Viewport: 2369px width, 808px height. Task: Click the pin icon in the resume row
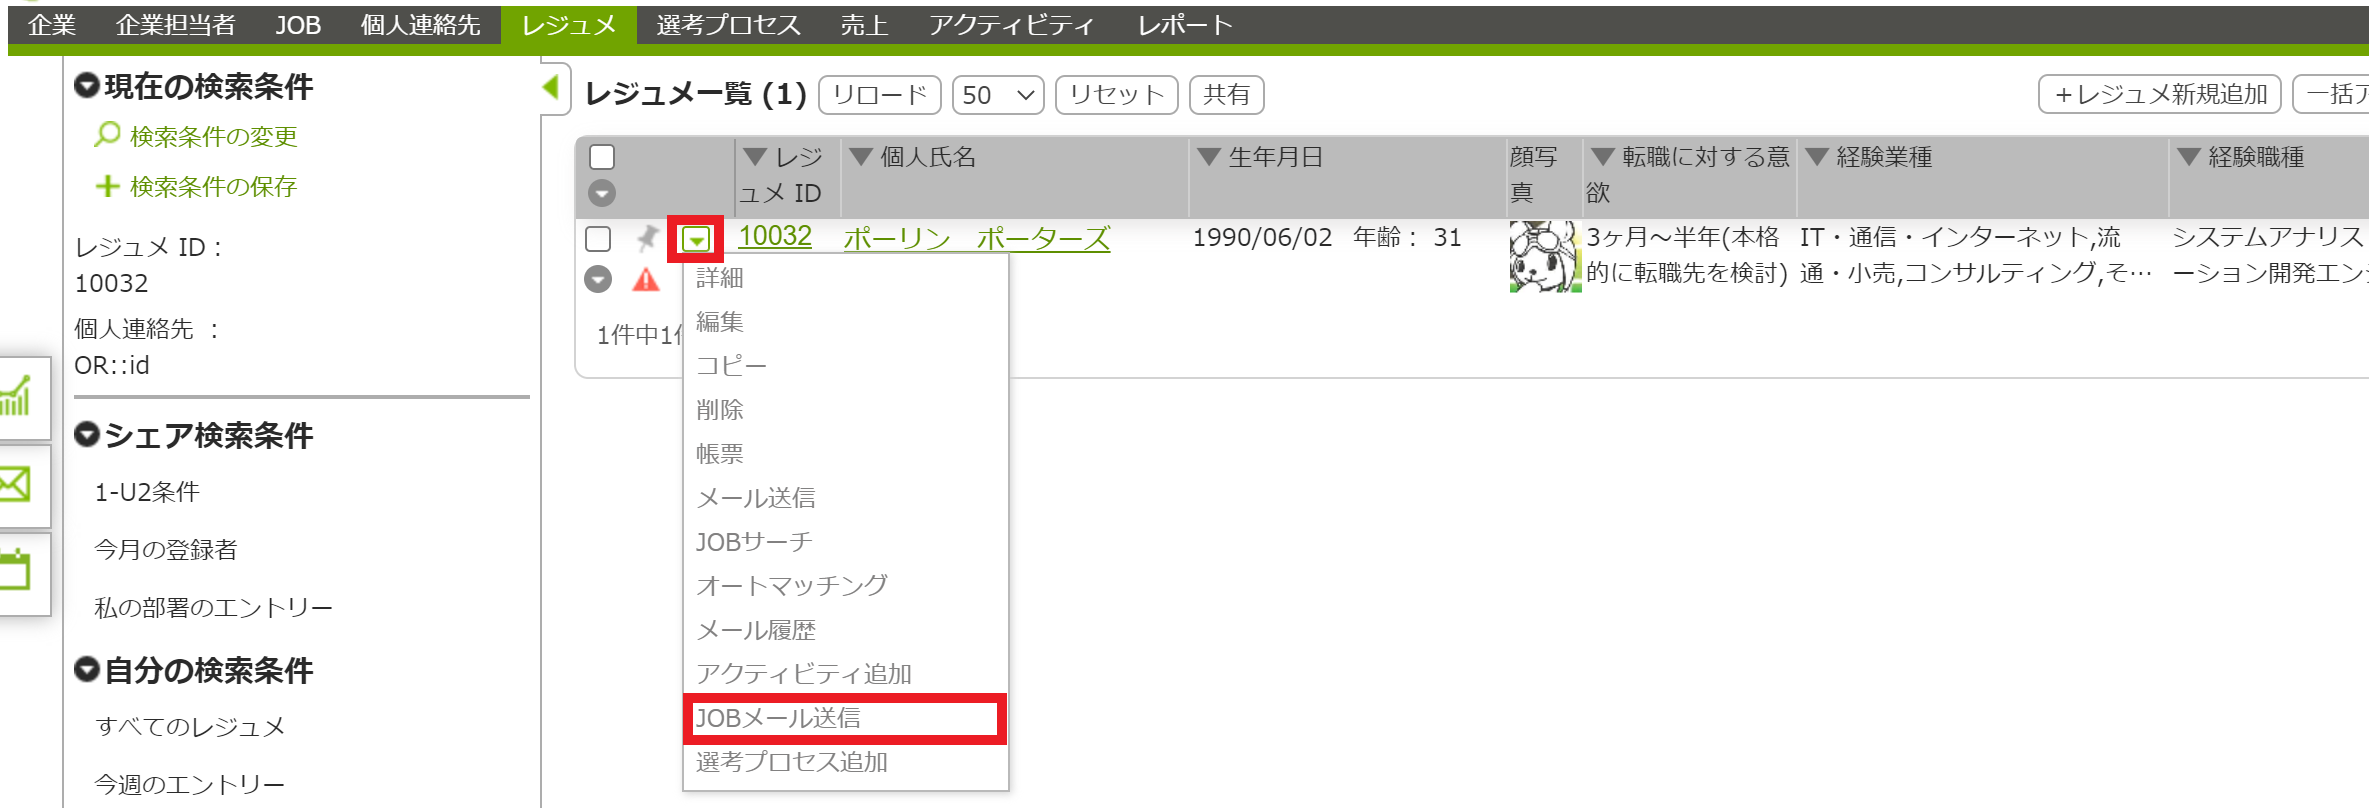click(x=647, y=238)
